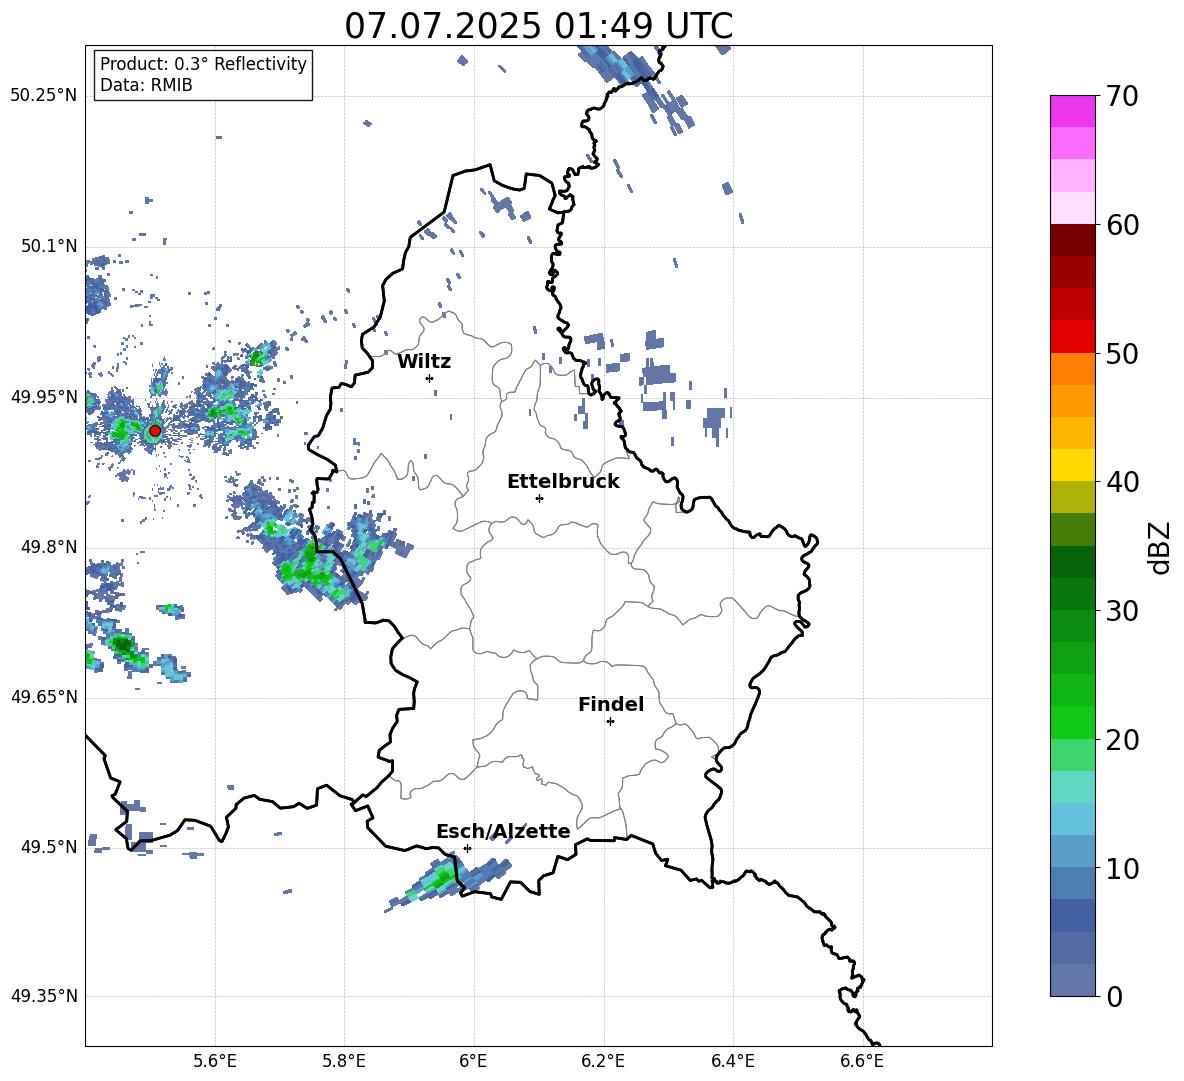
Task: Click the 30 tick on the colorbar
Action: [1122, 611]
